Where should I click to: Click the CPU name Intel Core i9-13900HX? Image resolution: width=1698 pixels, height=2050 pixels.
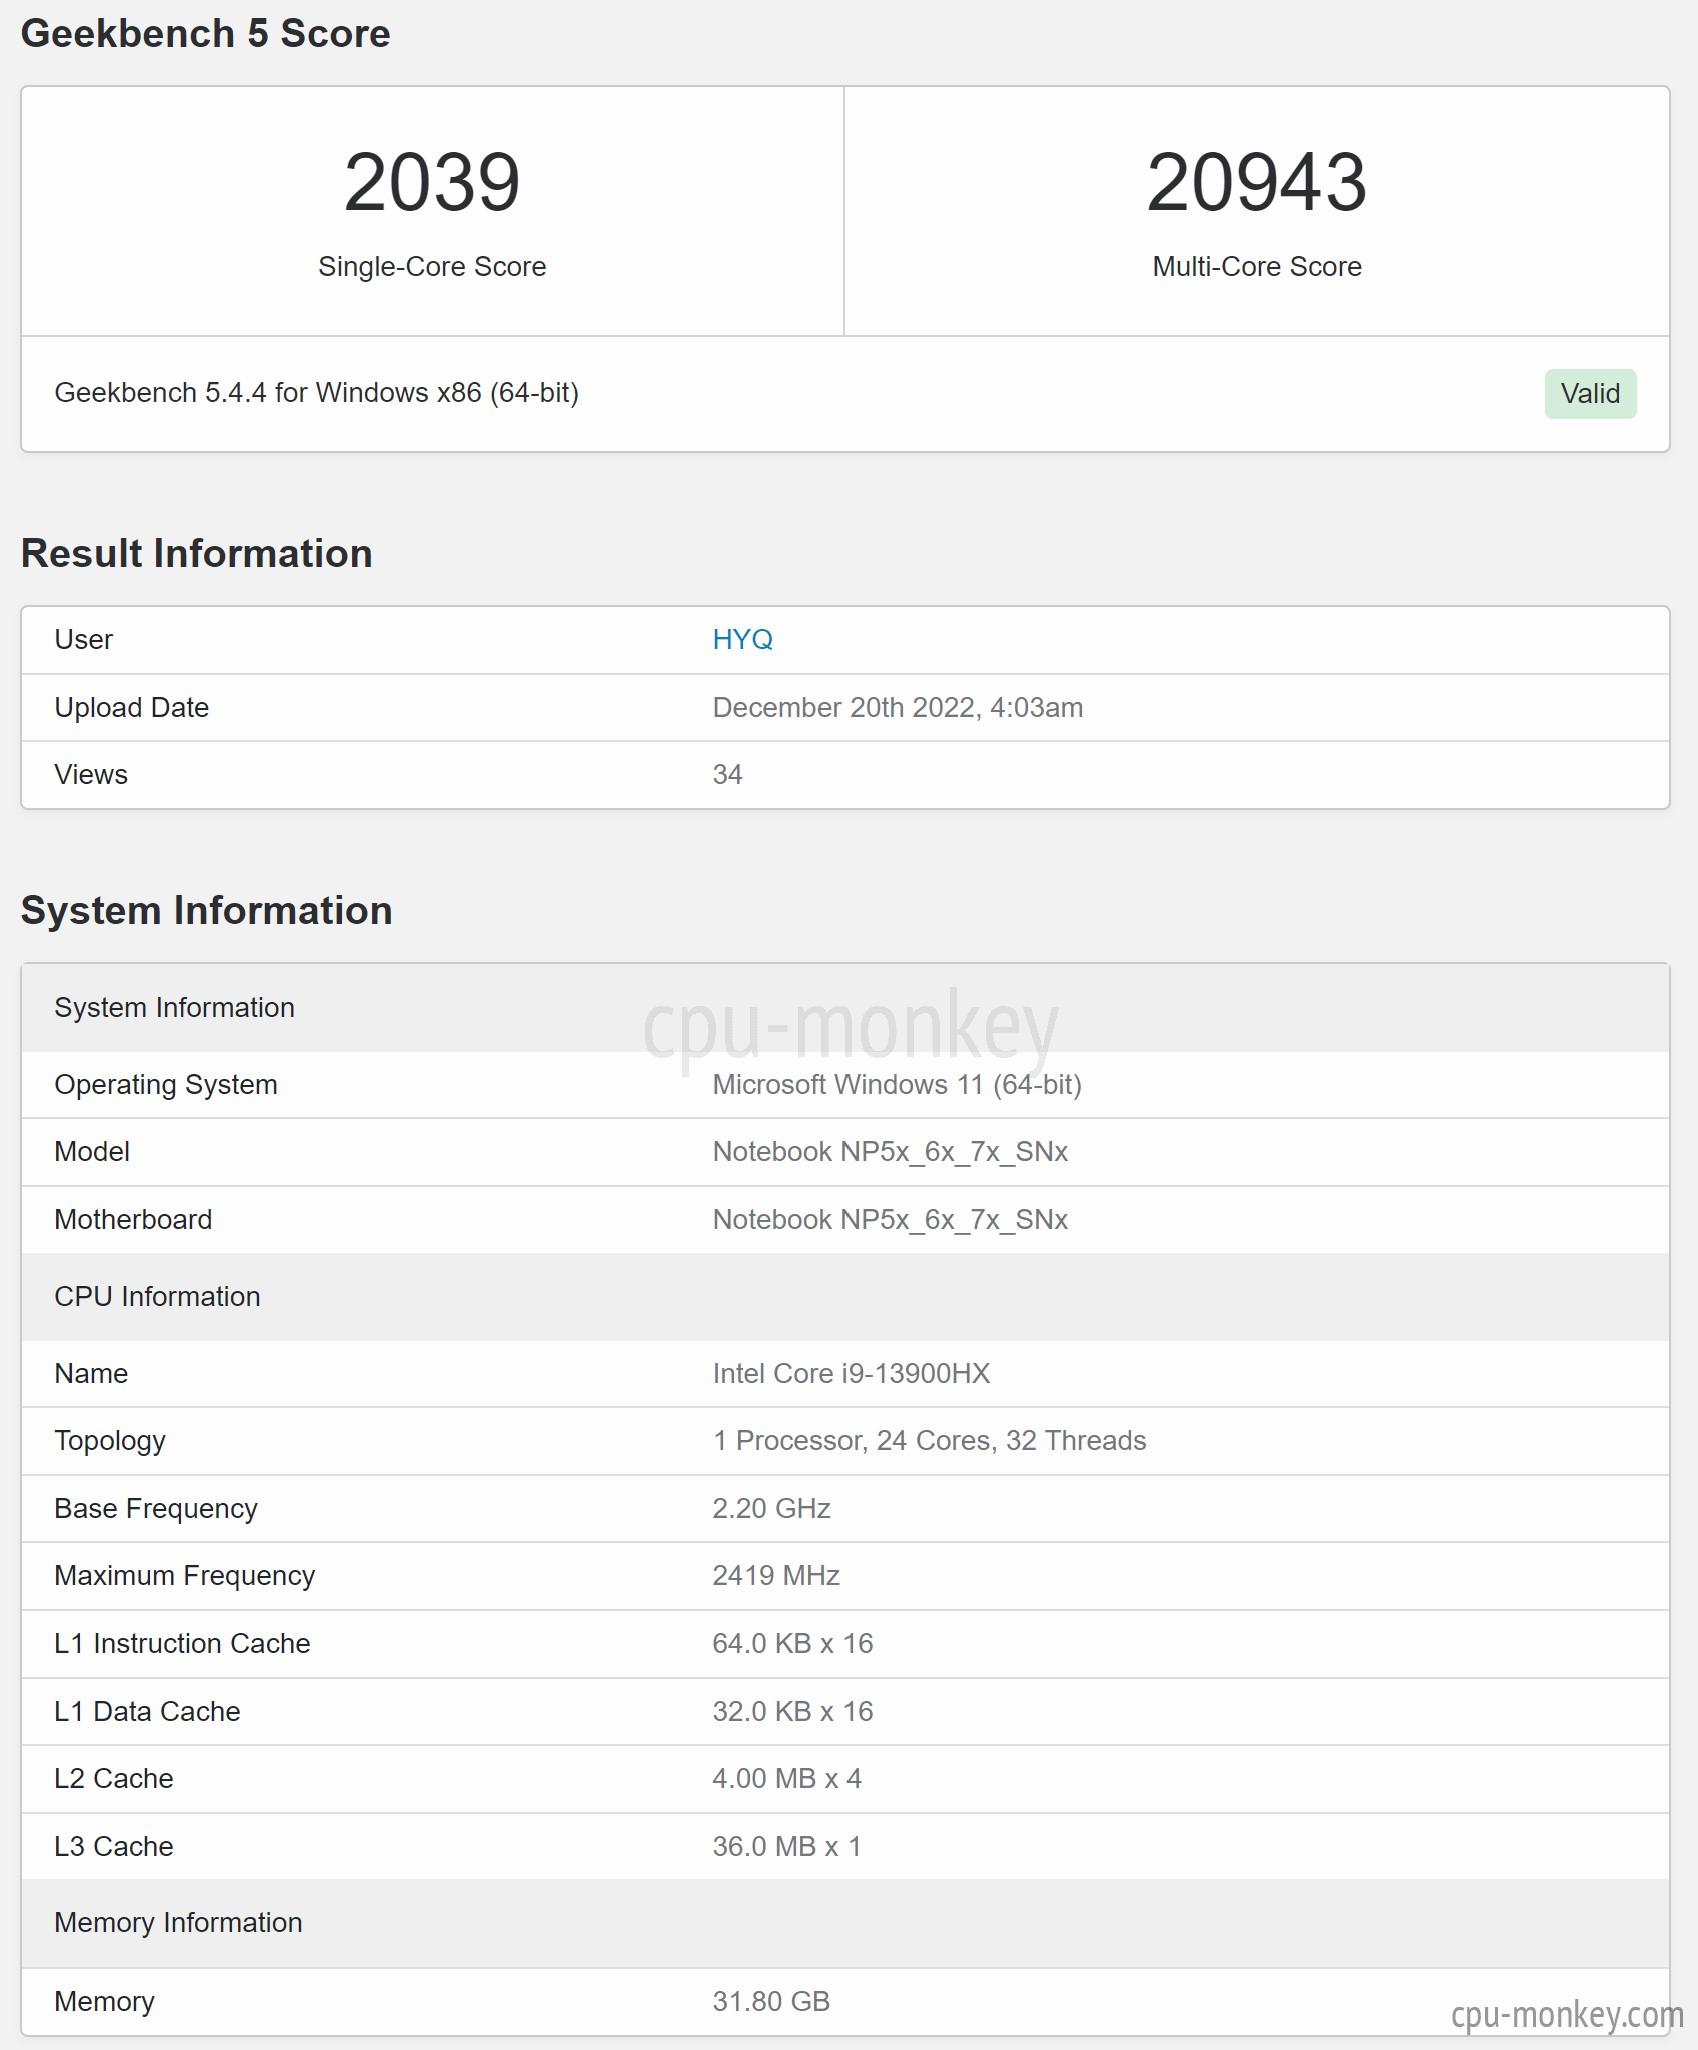pos(851,1373)
